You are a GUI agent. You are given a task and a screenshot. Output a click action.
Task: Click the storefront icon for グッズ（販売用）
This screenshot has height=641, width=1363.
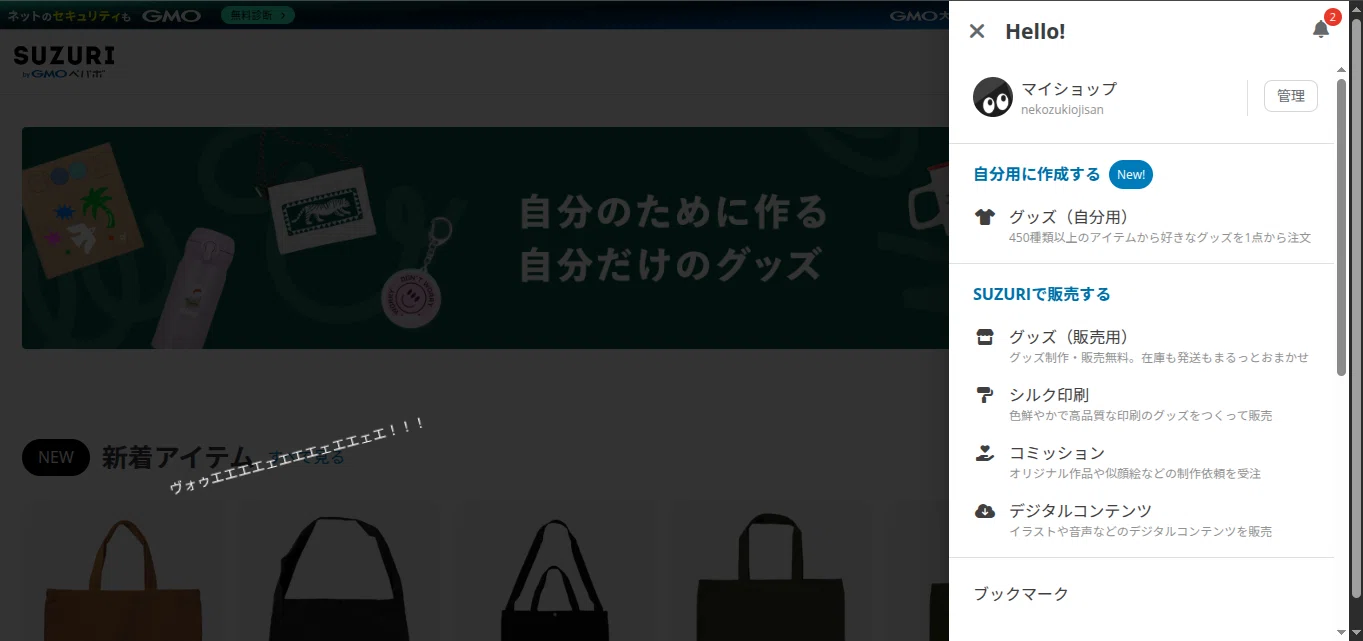(x=985, y=337)
